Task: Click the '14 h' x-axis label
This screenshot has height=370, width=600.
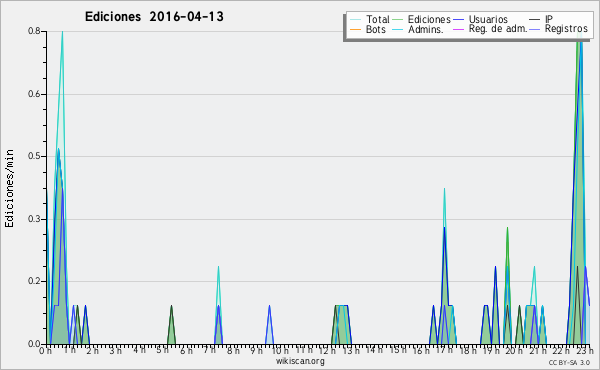Action: (374, 350)
